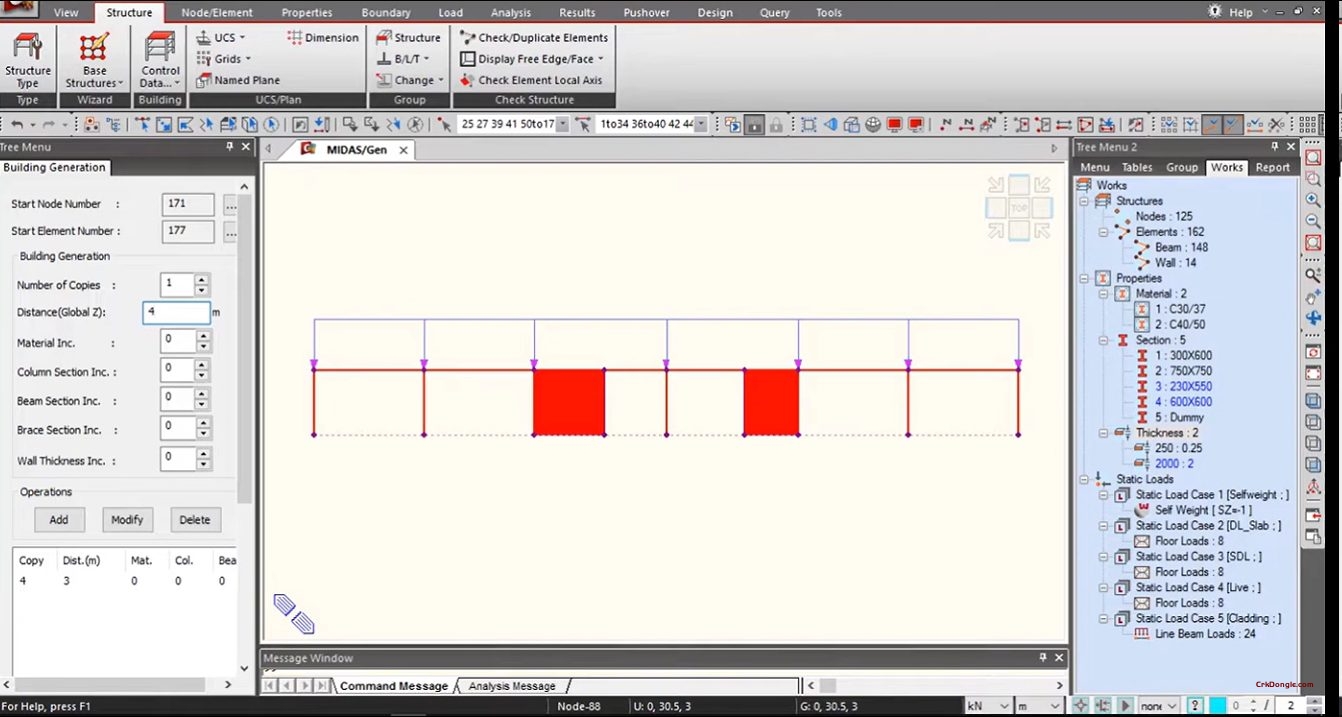This screenshot has width=1342, height=717.
Task: Click the Dimension tool
Action: [x=322, y=38]
